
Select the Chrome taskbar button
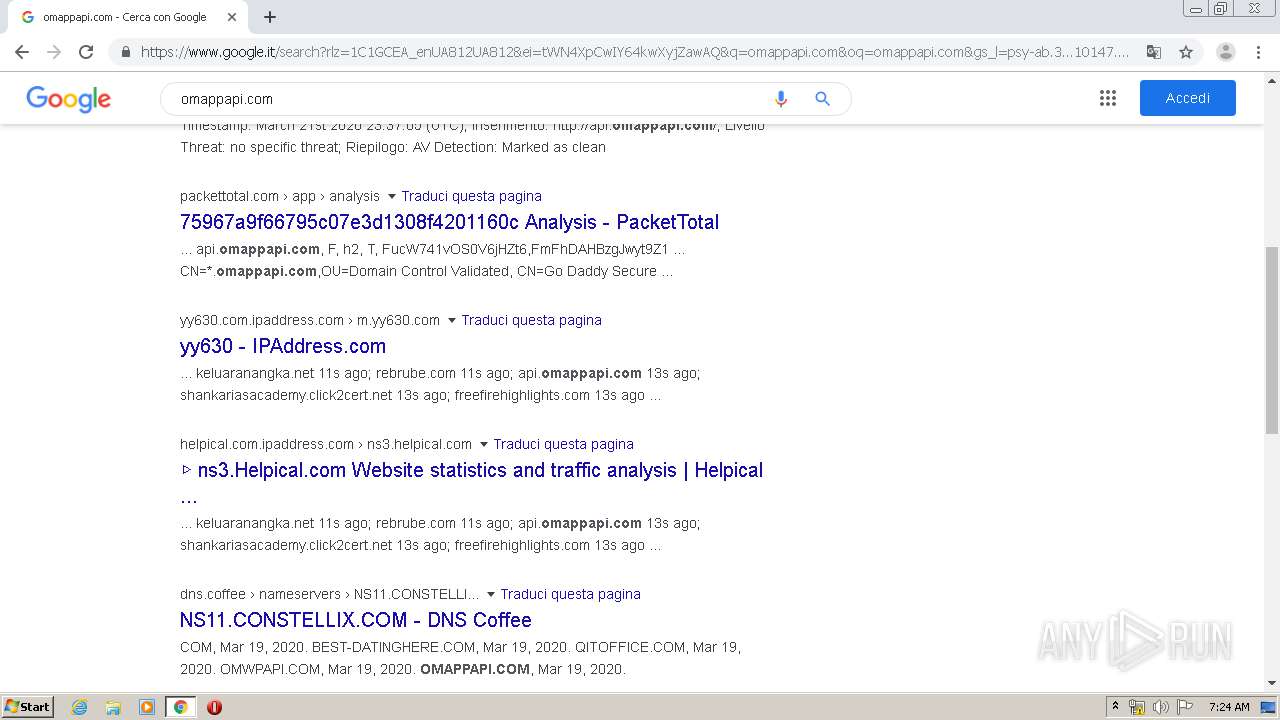(180, 707)
